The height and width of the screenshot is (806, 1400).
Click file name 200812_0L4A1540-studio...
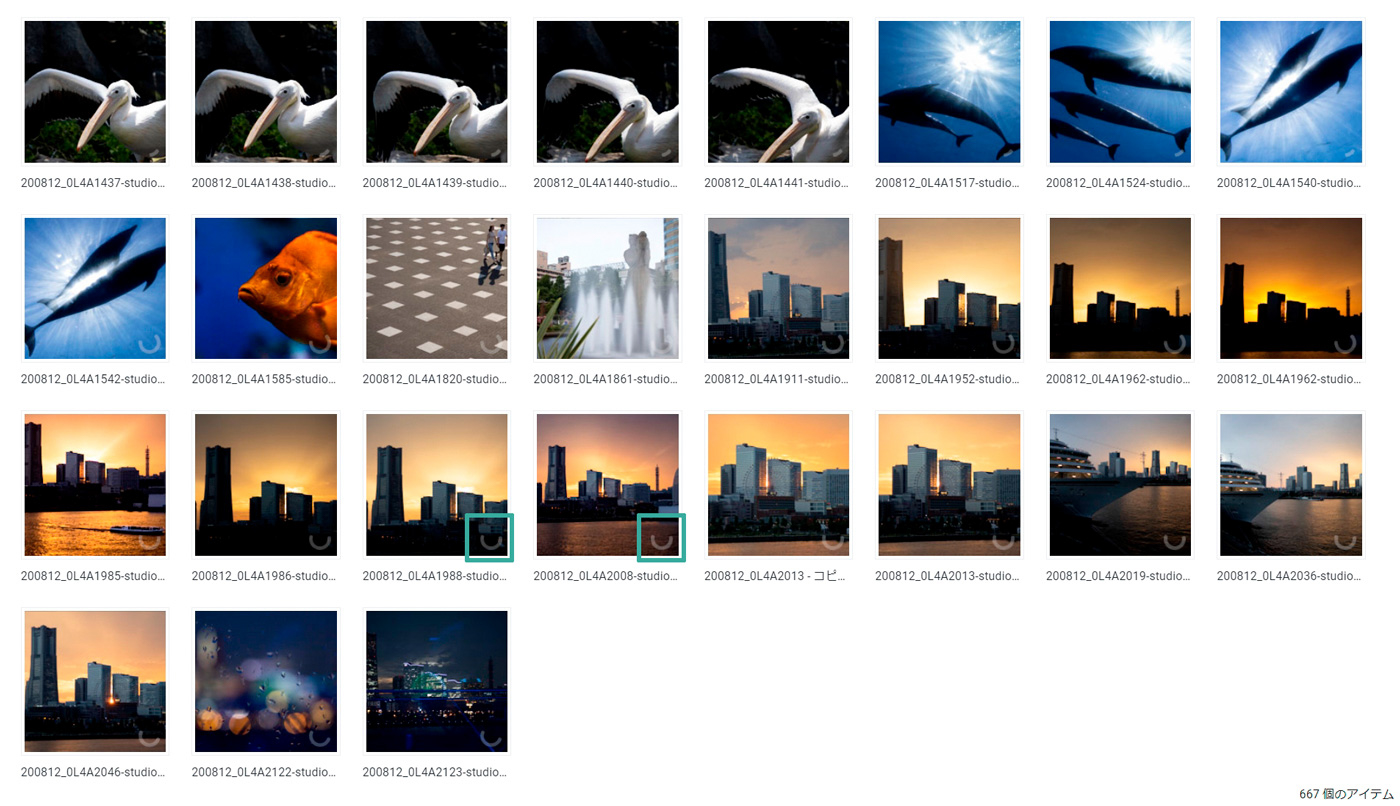pos(1290,183)
